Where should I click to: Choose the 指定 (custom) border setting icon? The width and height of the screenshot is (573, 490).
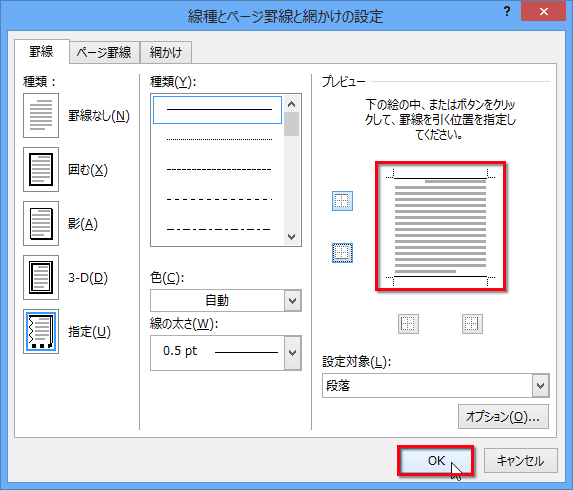[41, 331]
